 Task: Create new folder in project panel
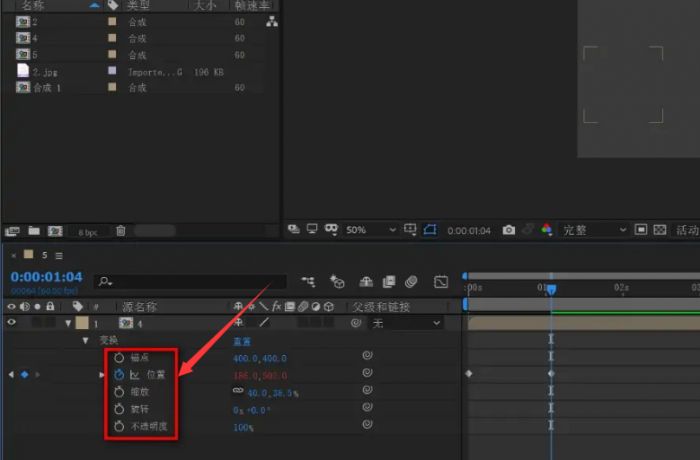pyautogui.click(x=34, y=231)
